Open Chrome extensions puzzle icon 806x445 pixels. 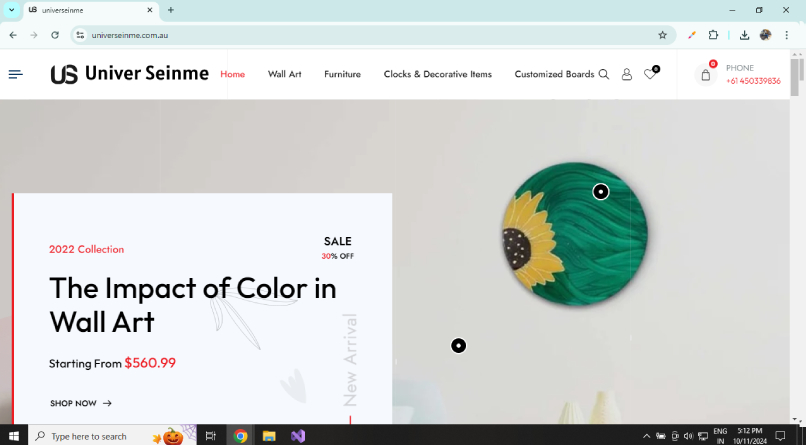[713, 35]
